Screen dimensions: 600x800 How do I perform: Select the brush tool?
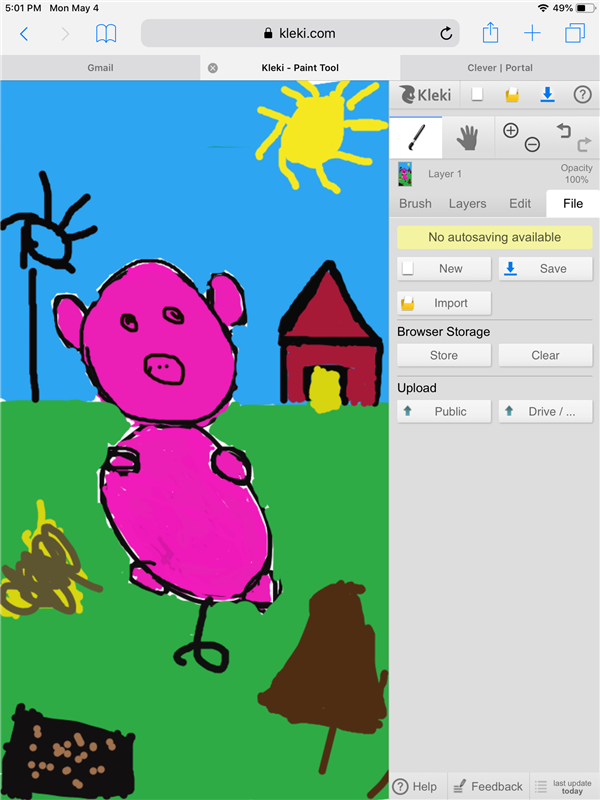[x=416, y=138]
